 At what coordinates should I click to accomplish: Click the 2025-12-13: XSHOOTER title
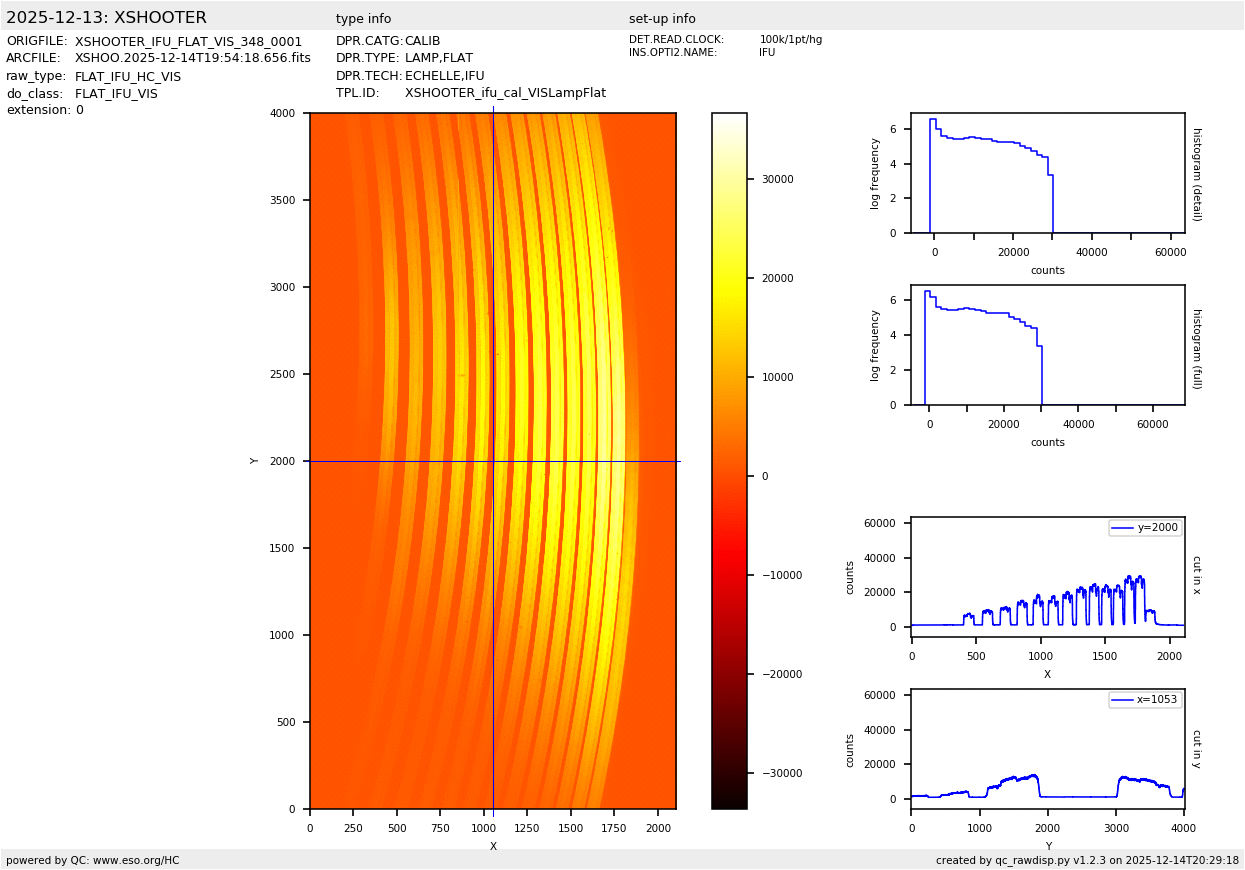[106, 18]
